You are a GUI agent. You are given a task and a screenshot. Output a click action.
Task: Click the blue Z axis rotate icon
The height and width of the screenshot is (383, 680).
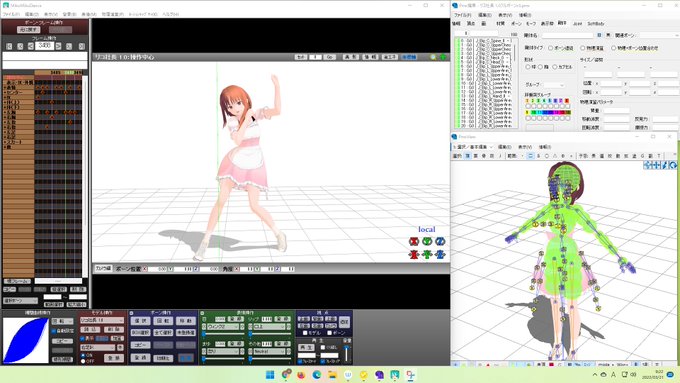440,241
